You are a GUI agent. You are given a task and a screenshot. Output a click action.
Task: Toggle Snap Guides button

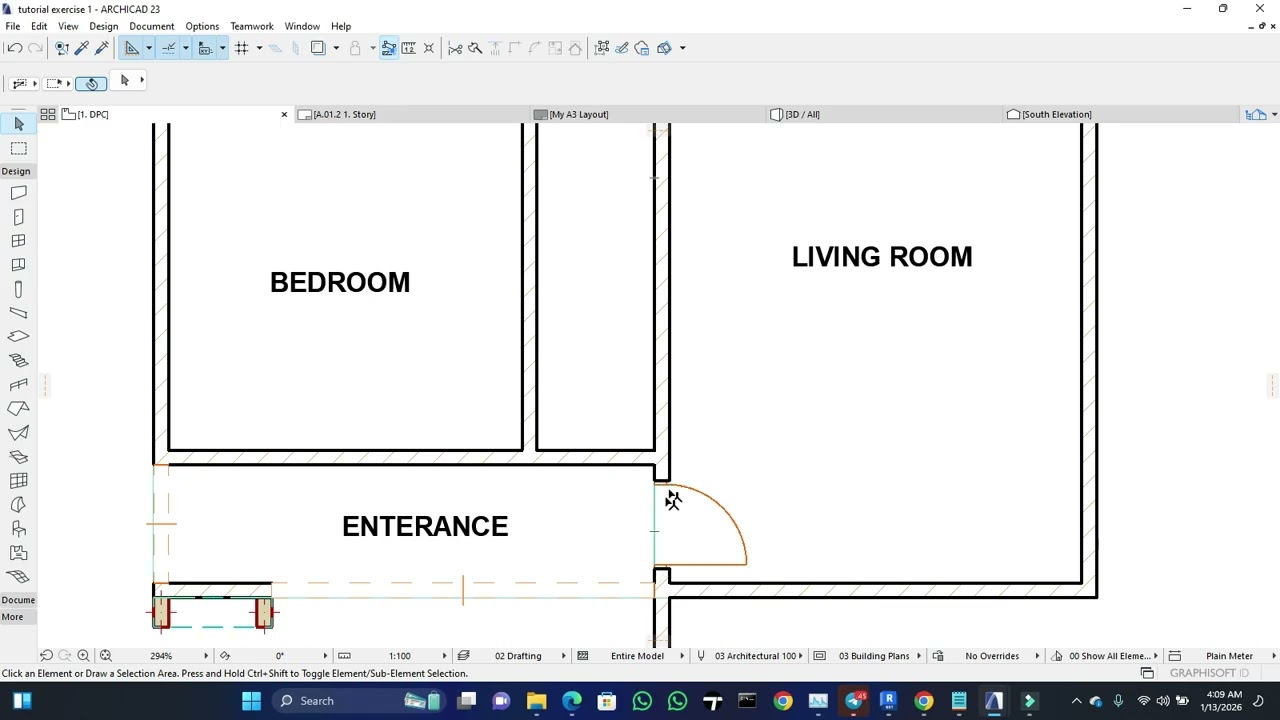[x=168, y=48]
